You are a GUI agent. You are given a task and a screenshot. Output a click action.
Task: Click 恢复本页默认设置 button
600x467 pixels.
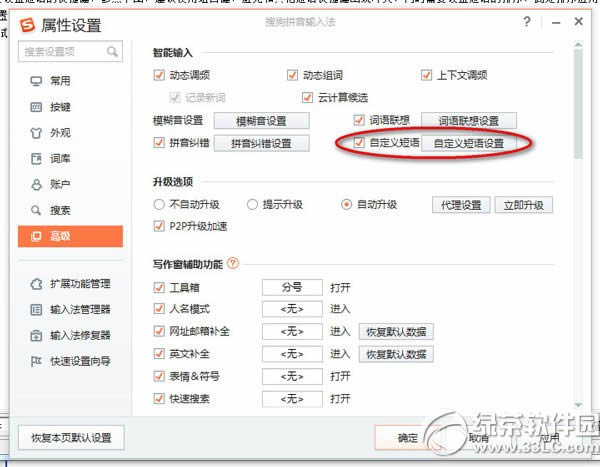71,438
